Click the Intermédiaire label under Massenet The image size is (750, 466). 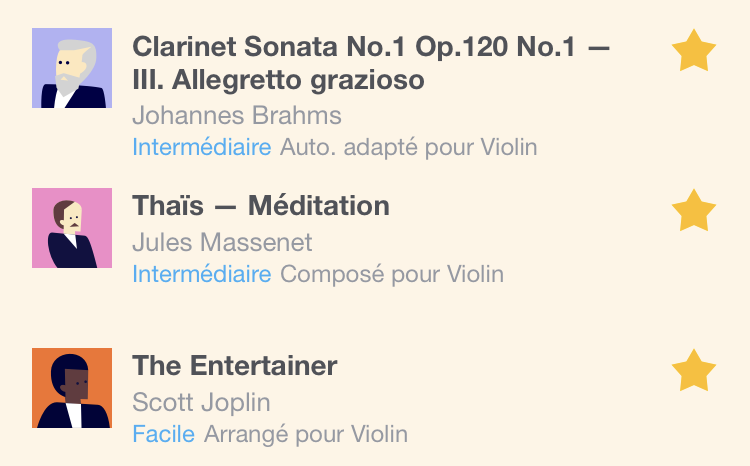pos(201,274)
